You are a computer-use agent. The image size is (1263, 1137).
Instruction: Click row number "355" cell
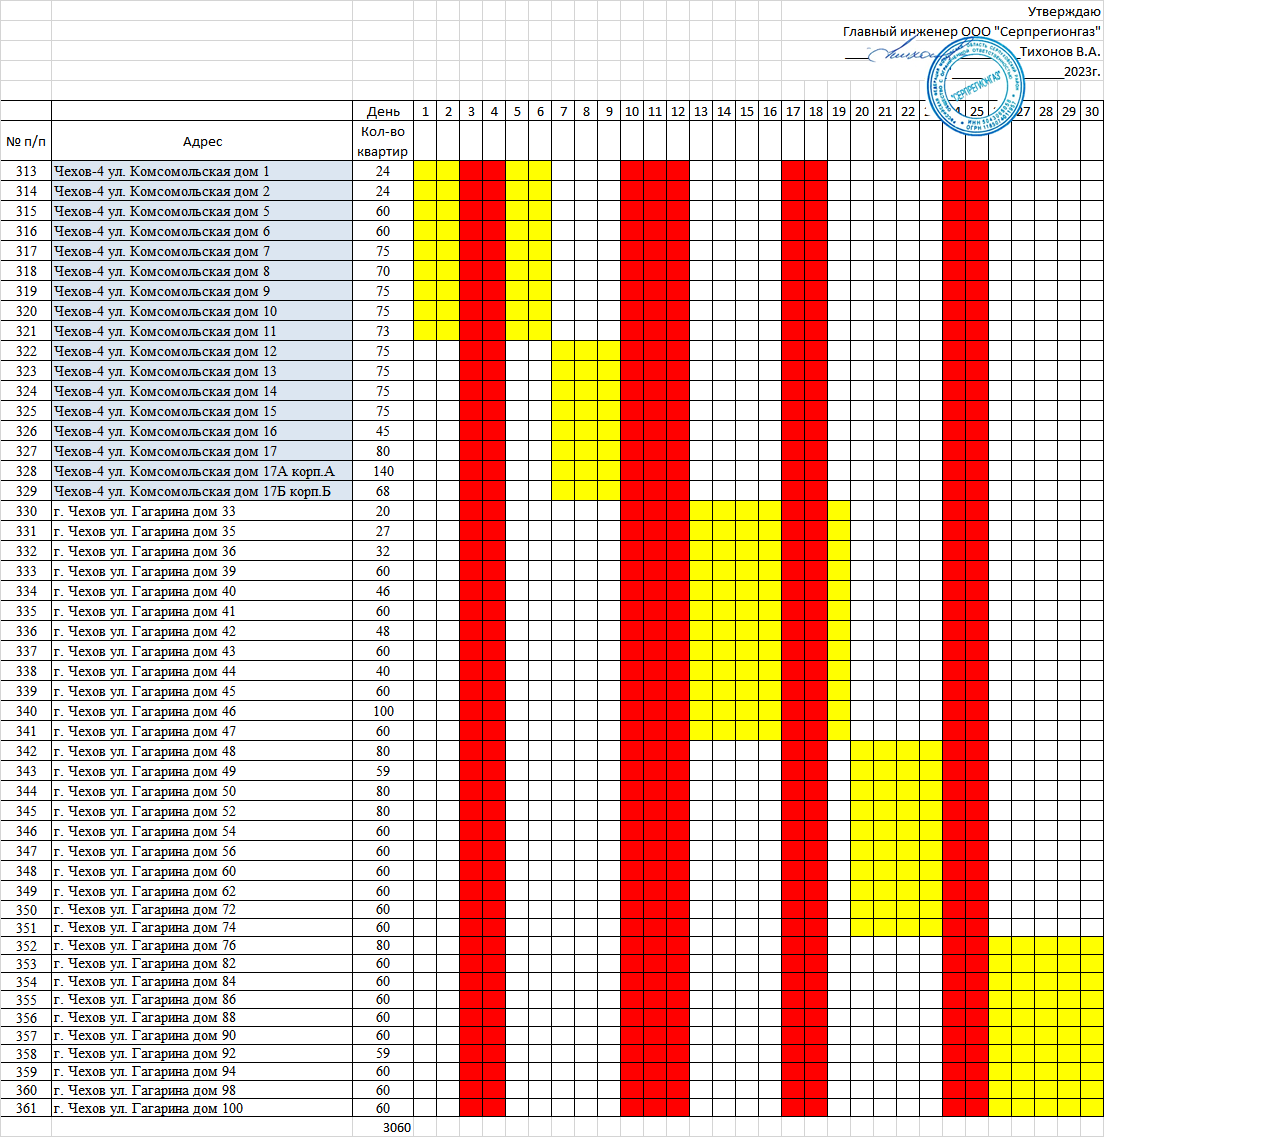coord(26,999)
